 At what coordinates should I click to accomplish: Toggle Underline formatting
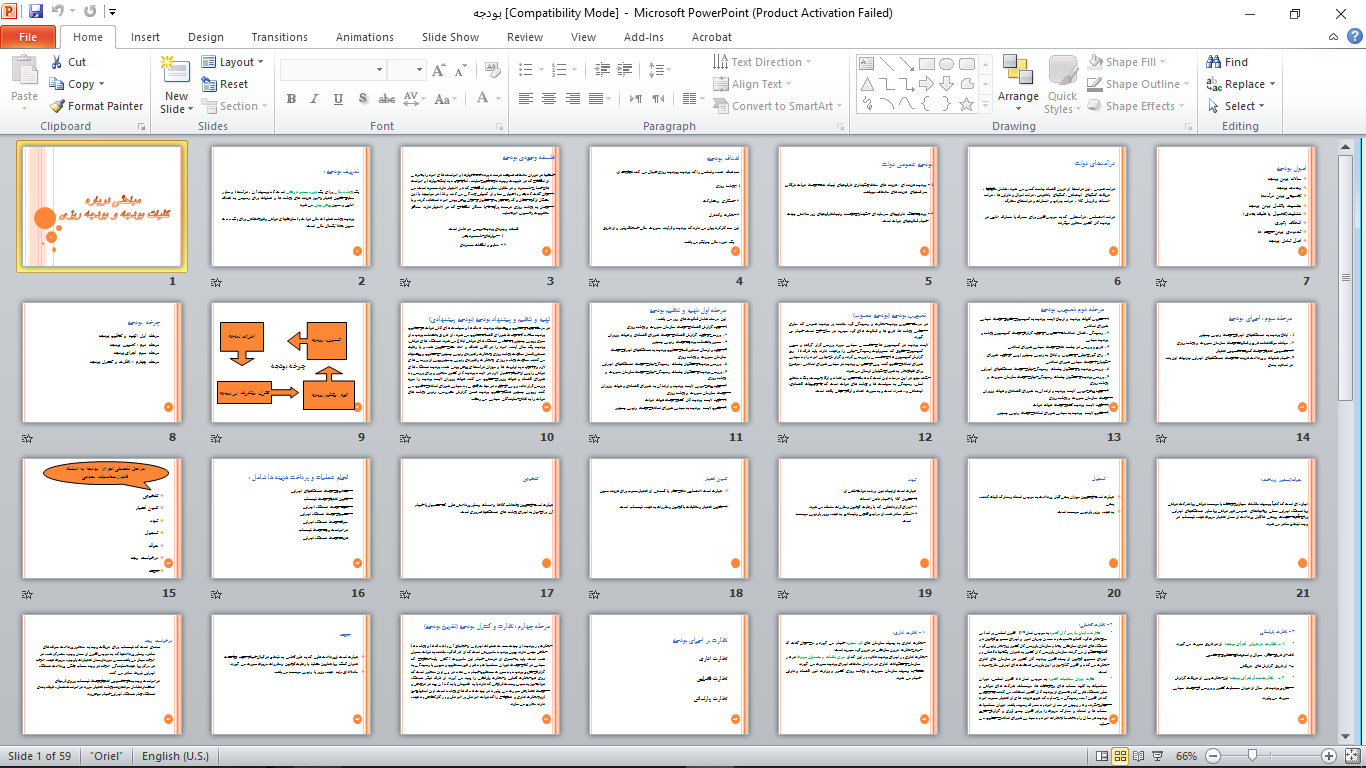tap(338, 99)
